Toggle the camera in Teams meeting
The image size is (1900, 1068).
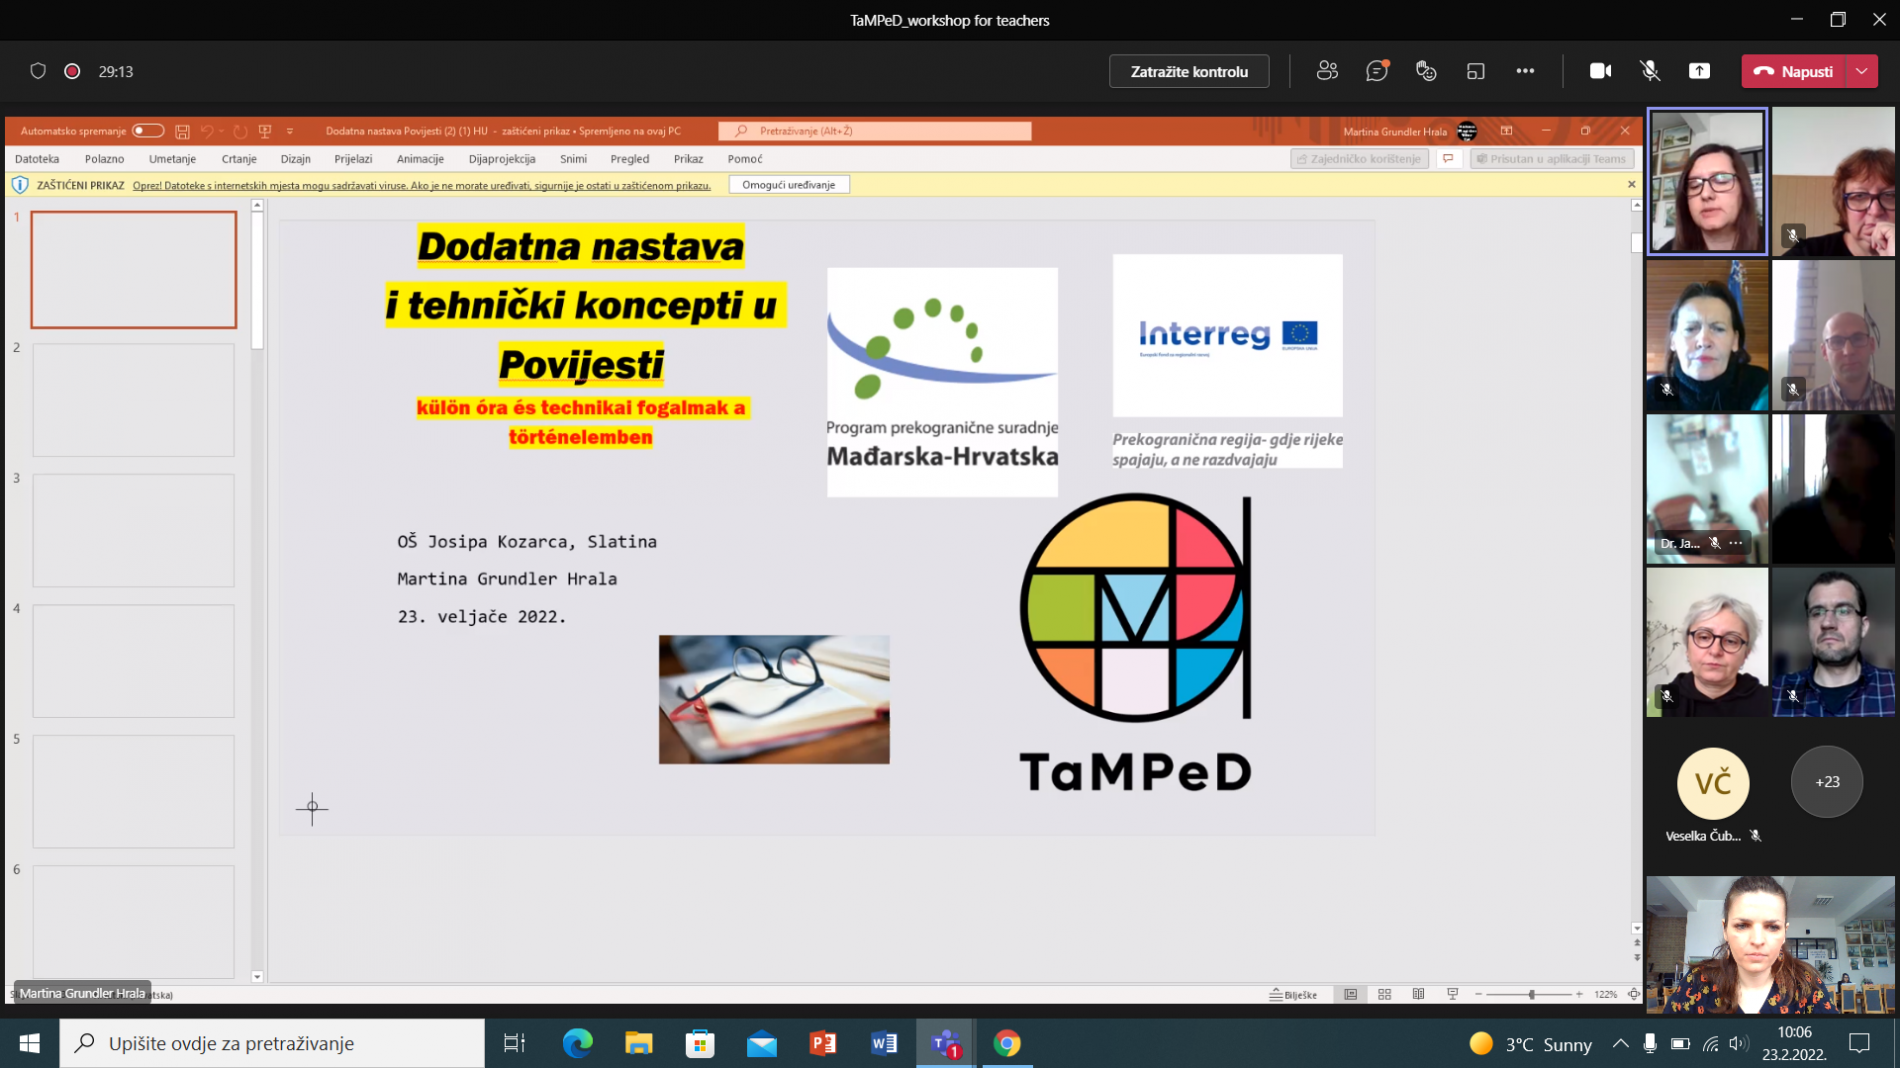tap(1600, 71)
